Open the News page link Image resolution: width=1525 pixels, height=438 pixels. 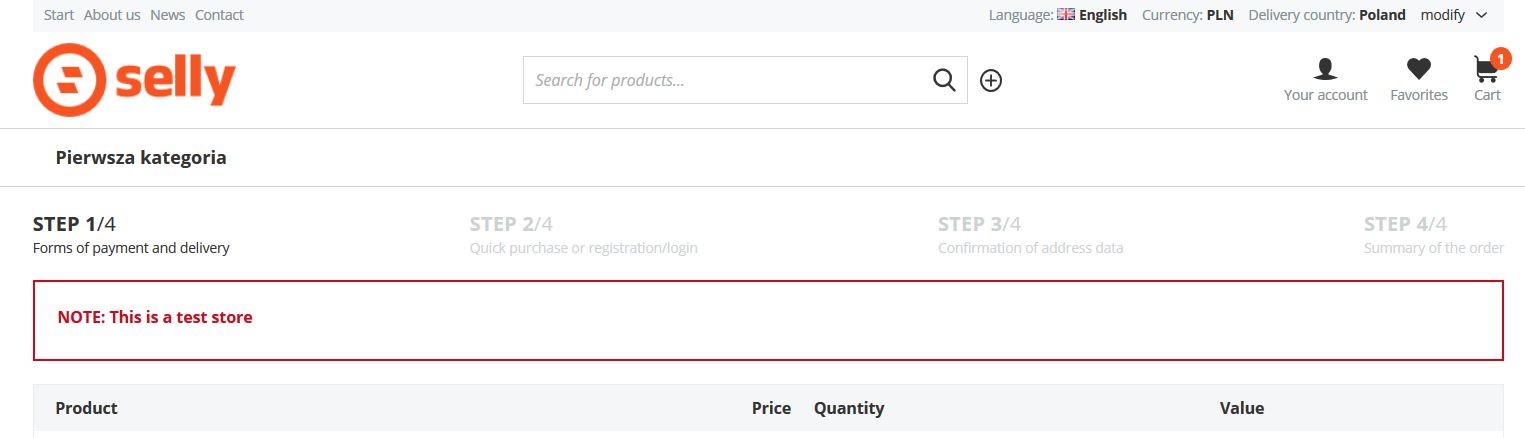point(167,15)
